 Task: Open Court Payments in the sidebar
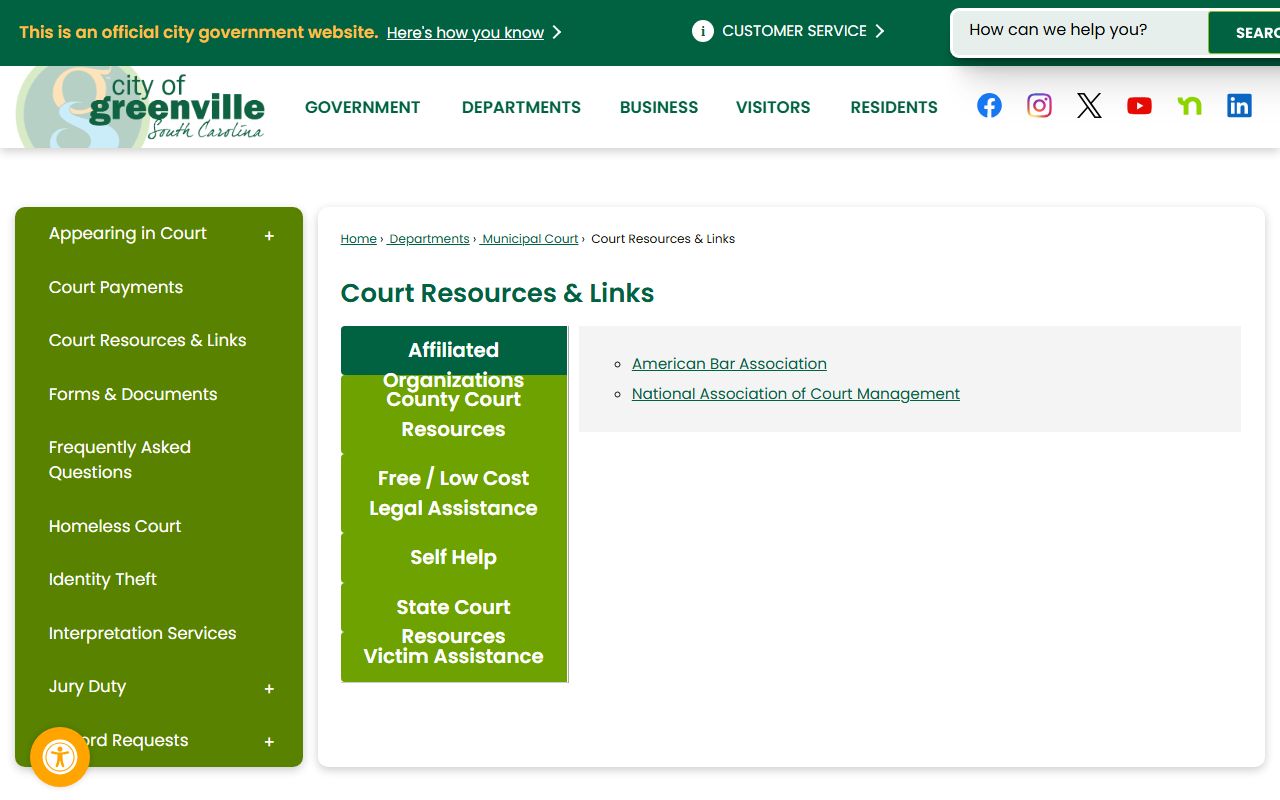point(116,287)
